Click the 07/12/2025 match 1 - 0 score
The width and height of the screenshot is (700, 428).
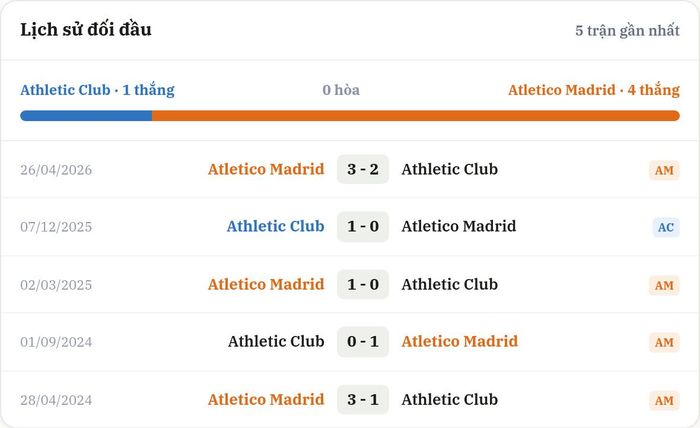coord(363,226)
